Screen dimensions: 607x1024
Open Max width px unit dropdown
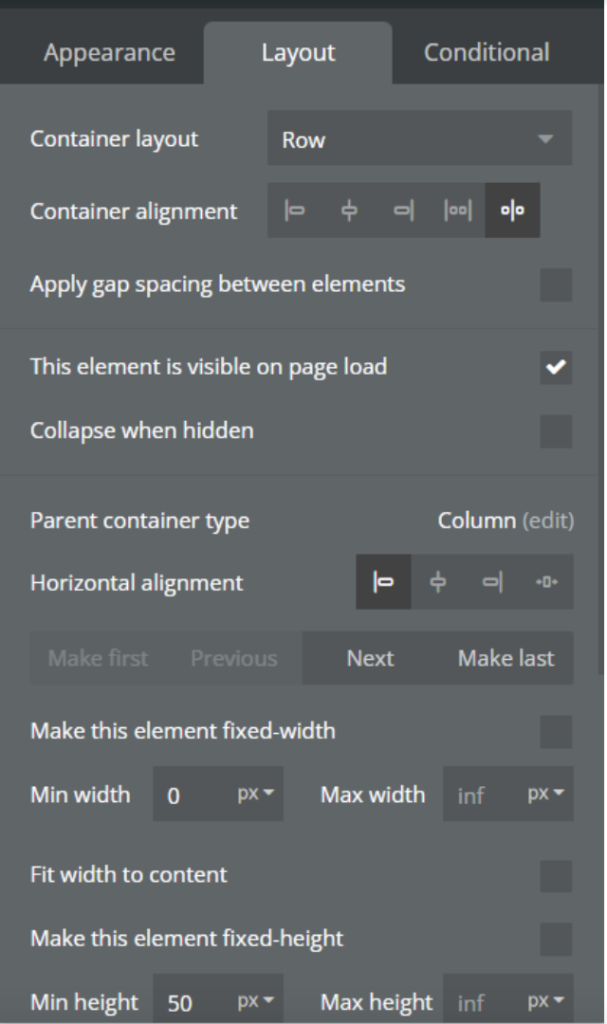pos(546,794)
